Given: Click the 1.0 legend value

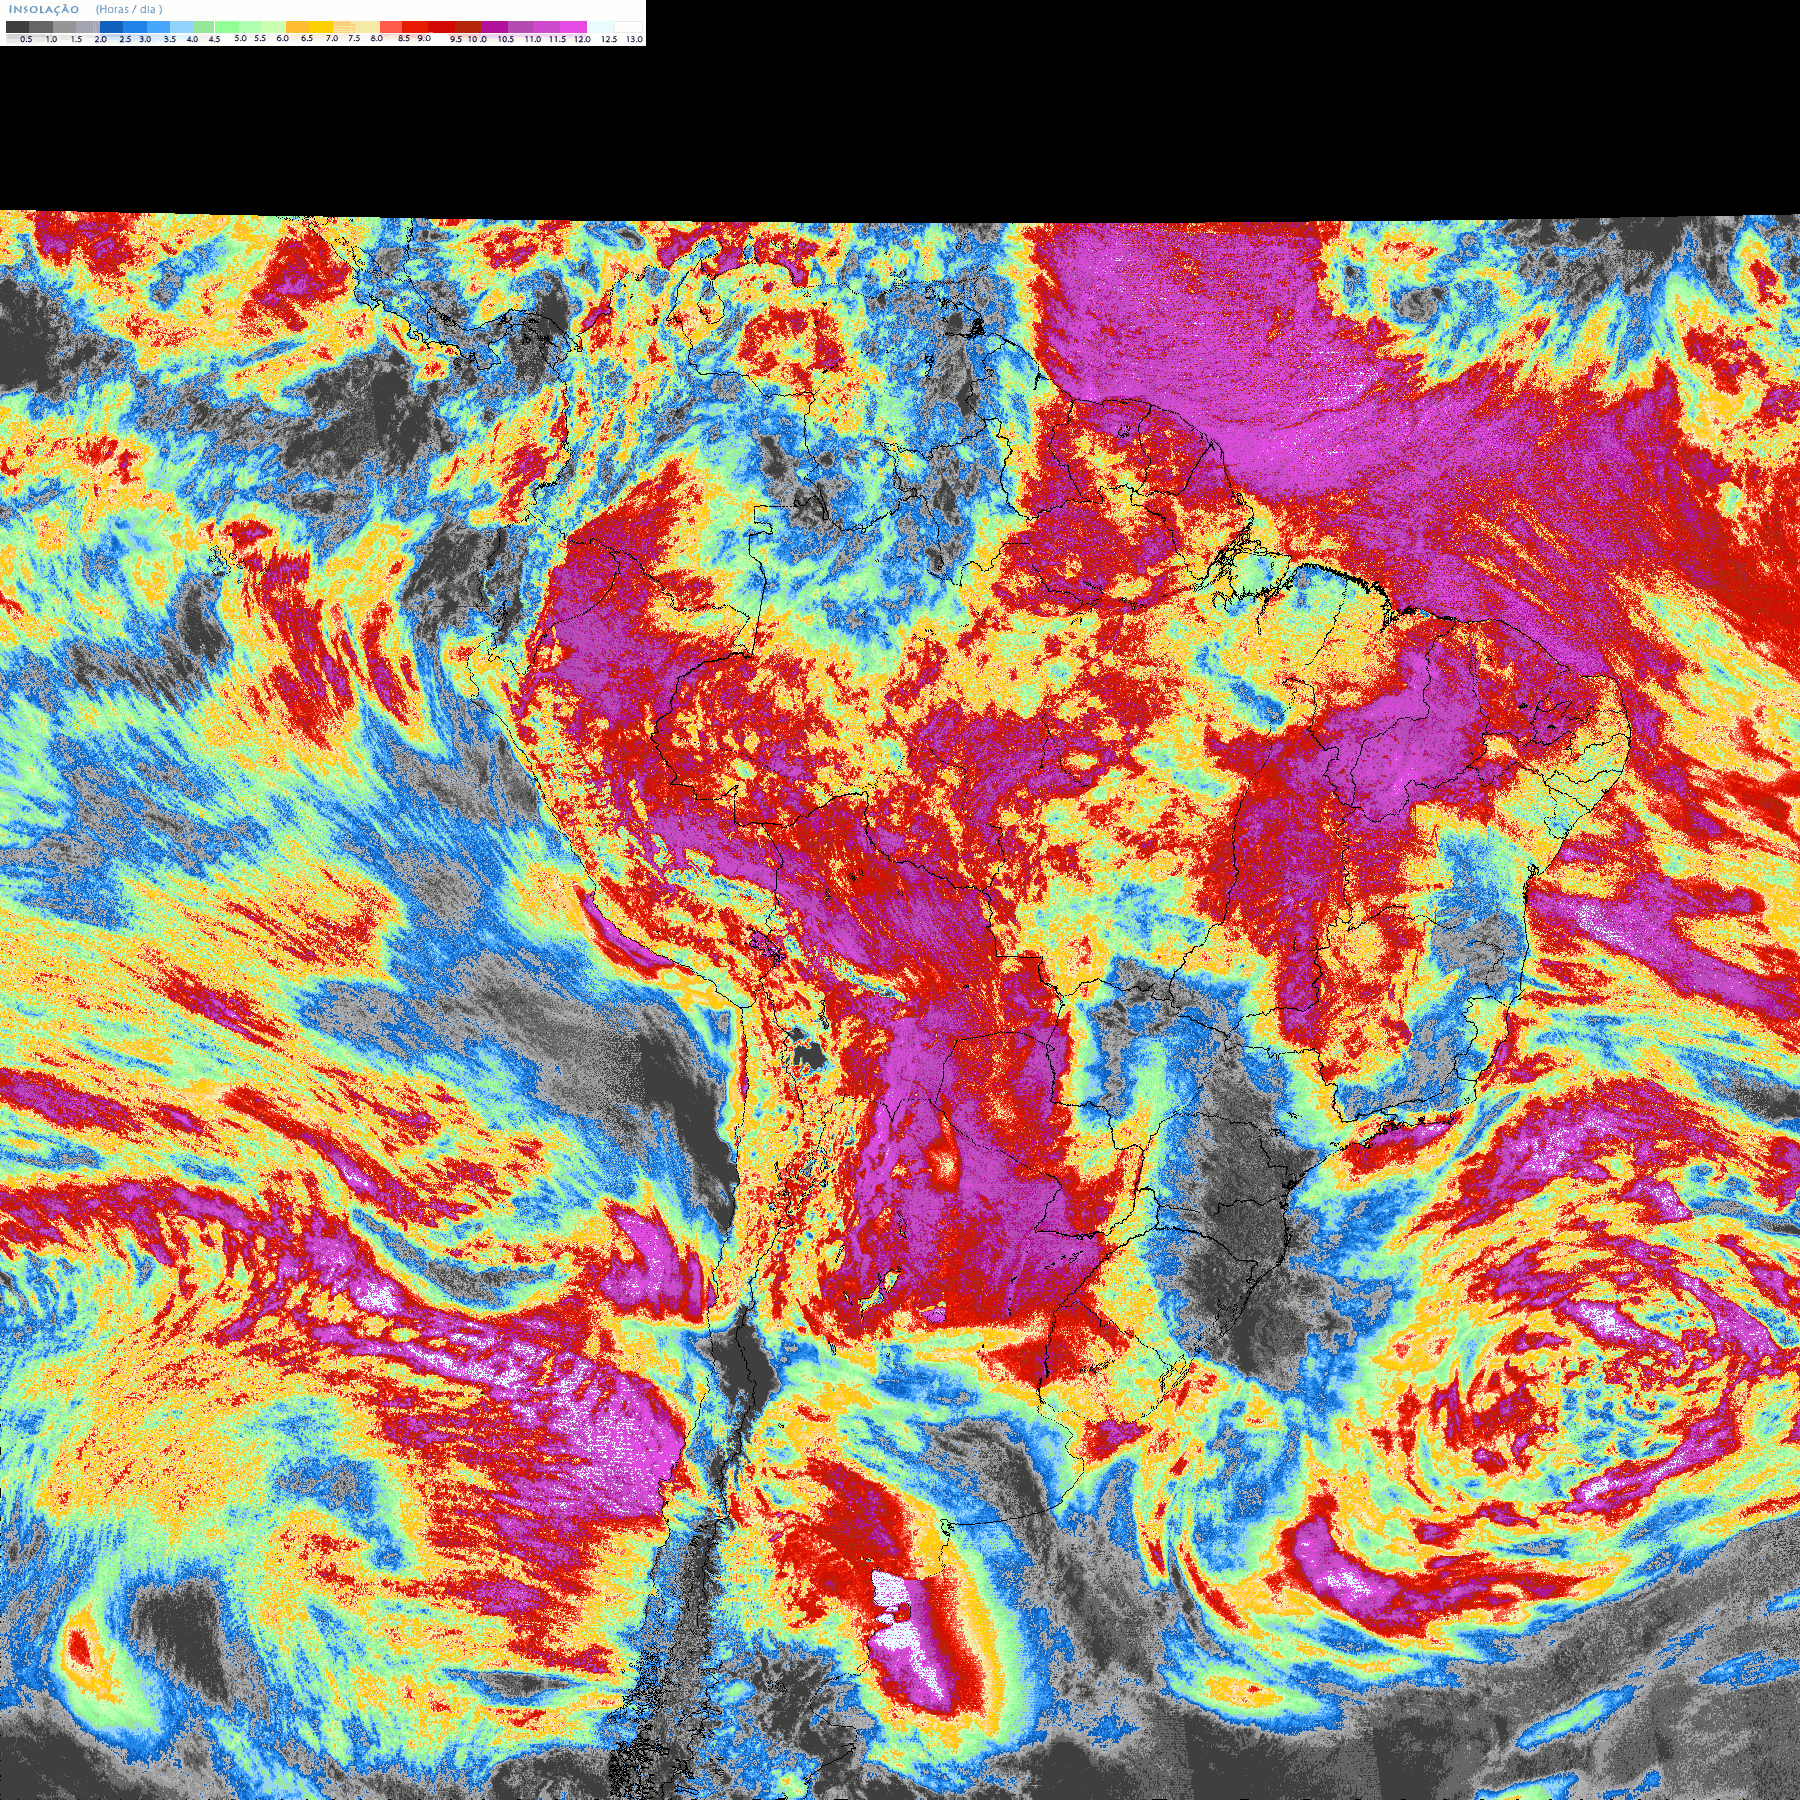Looking at the screenshot, I should [51, 39].
